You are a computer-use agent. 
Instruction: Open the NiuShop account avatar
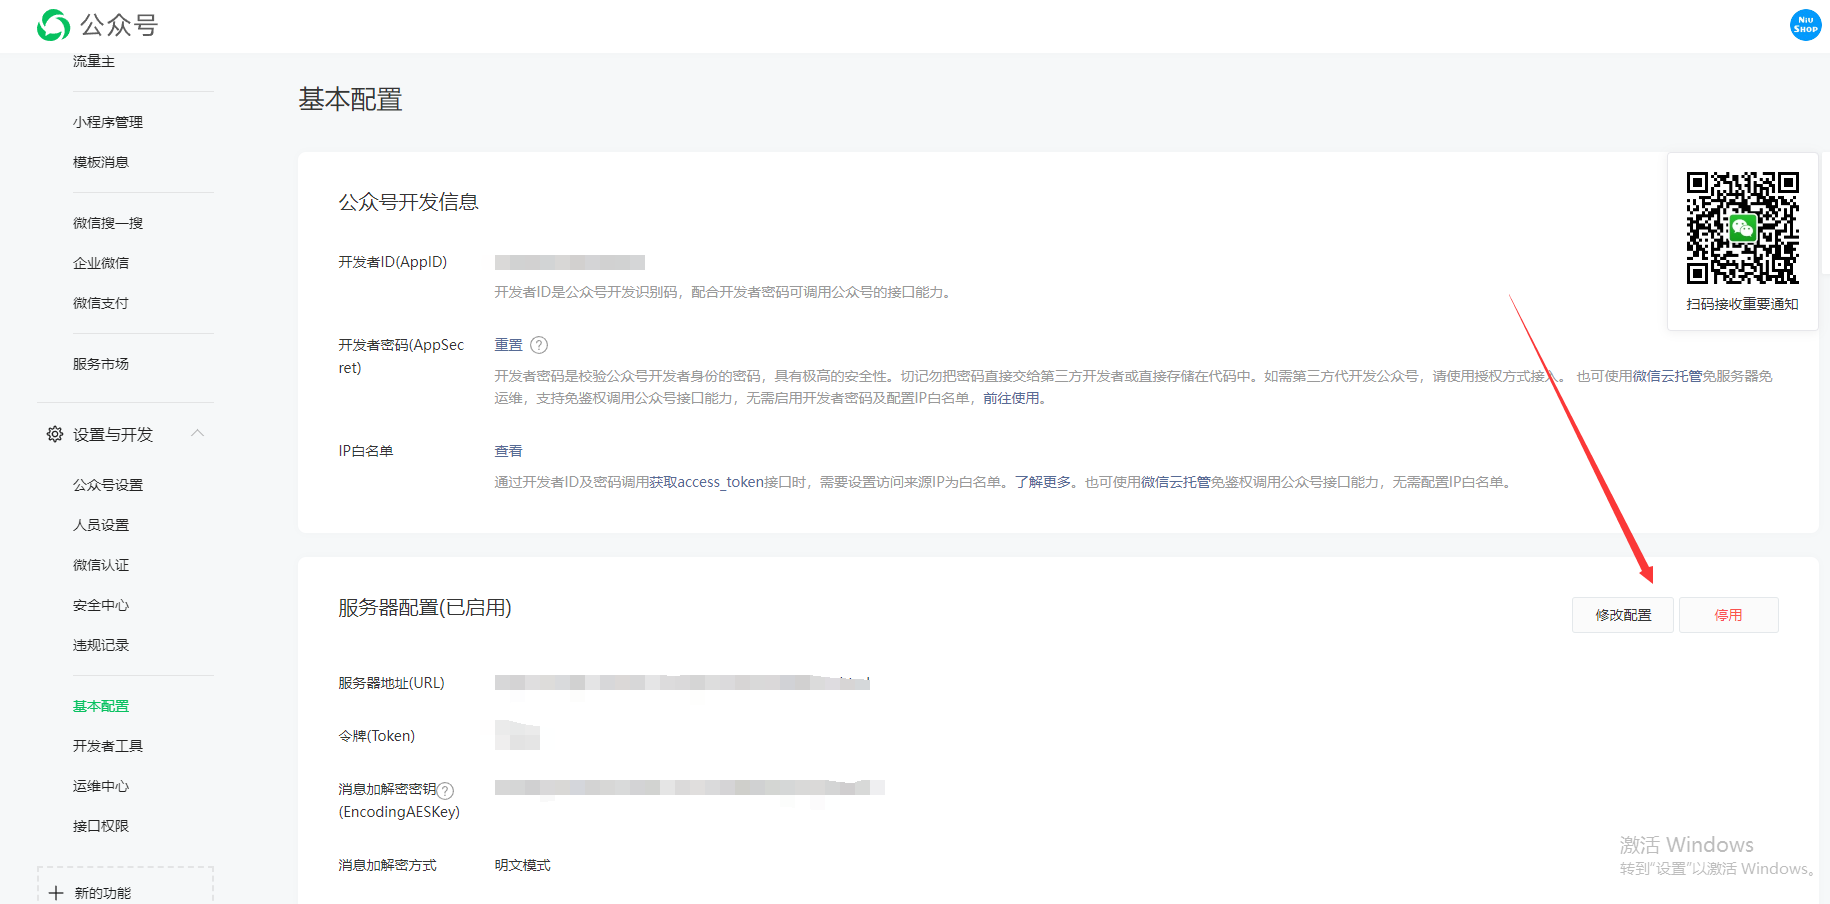click(x=1805, y=25)
